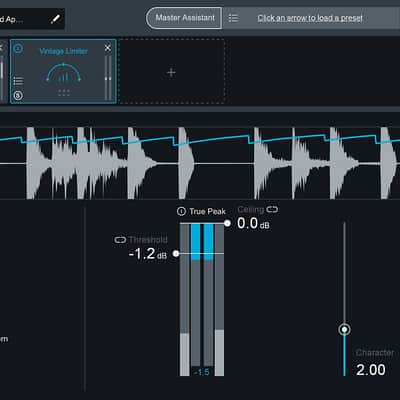Open the Master Assistant
This screenshot has width=400, height=400.
(184, 18)
